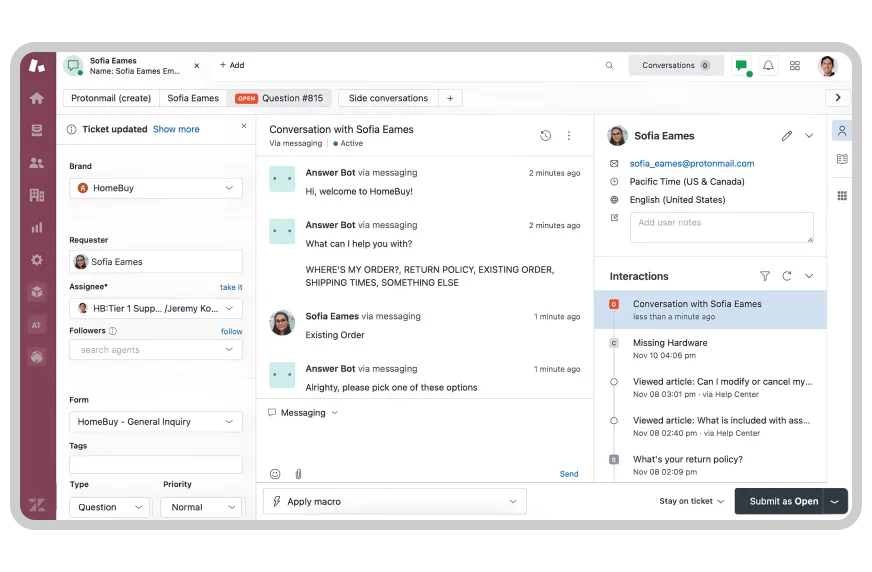Open the Followers search agents dropdown
Image resolution: width=872 pixels, height=572 pixels.
(156, 350)
